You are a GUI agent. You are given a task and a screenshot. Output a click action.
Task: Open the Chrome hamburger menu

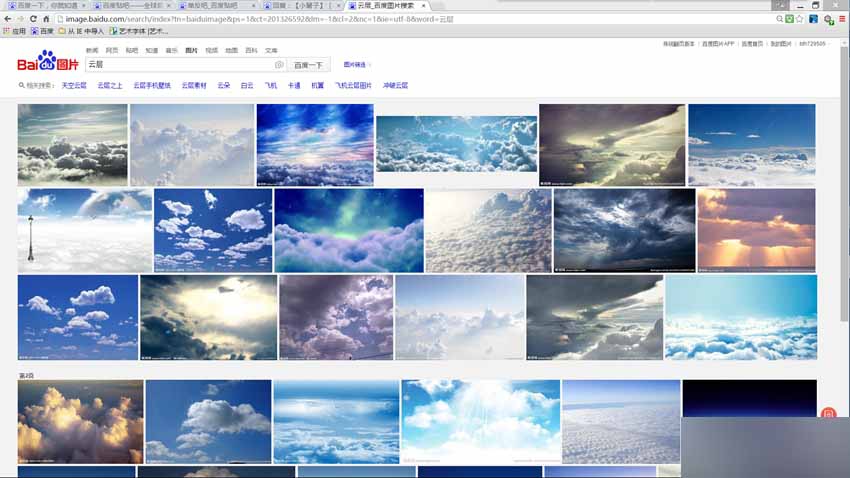pyautogui.click(x=842, y=19)
